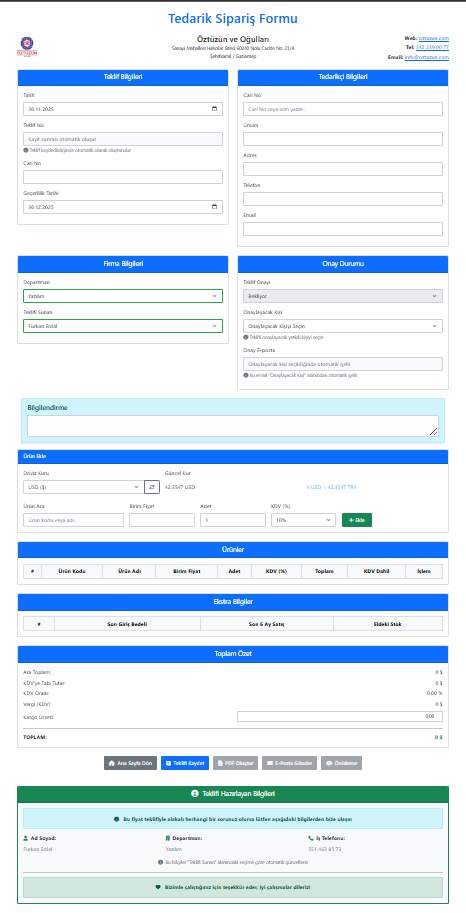Click the green Ekle button

pos(356,520)
